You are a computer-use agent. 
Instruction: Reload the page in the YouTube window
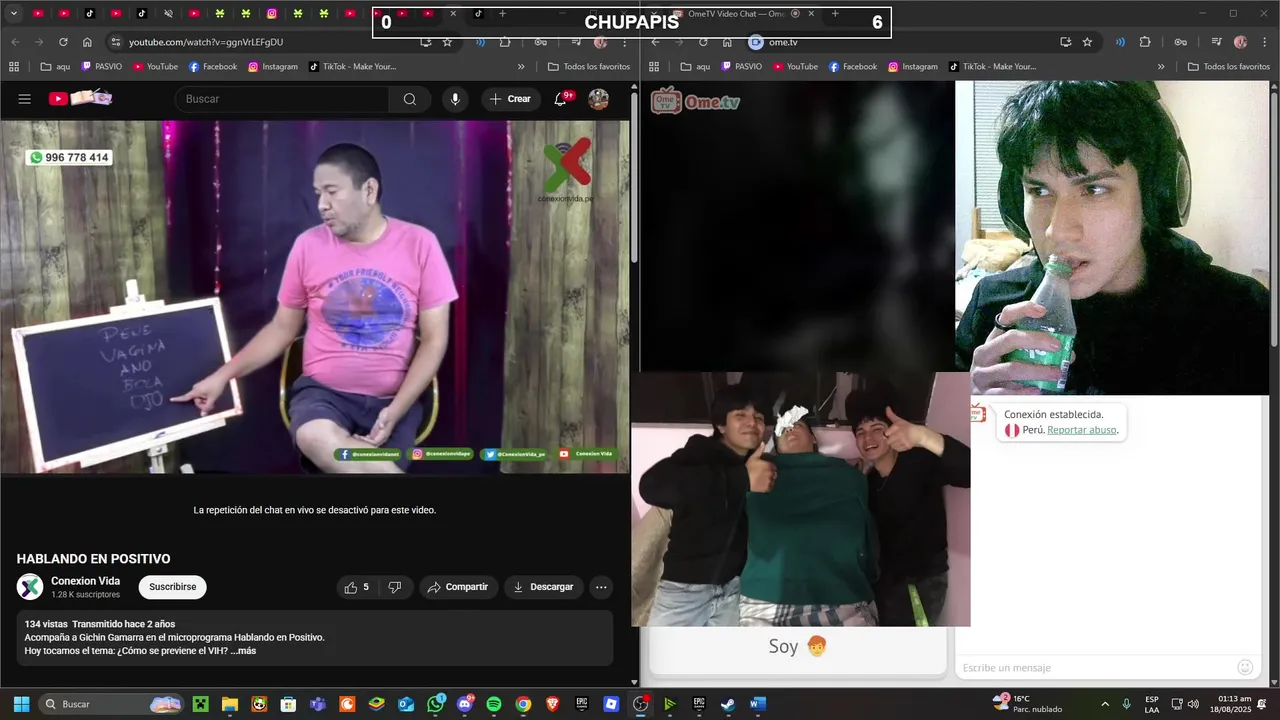[x=63, y=42]
